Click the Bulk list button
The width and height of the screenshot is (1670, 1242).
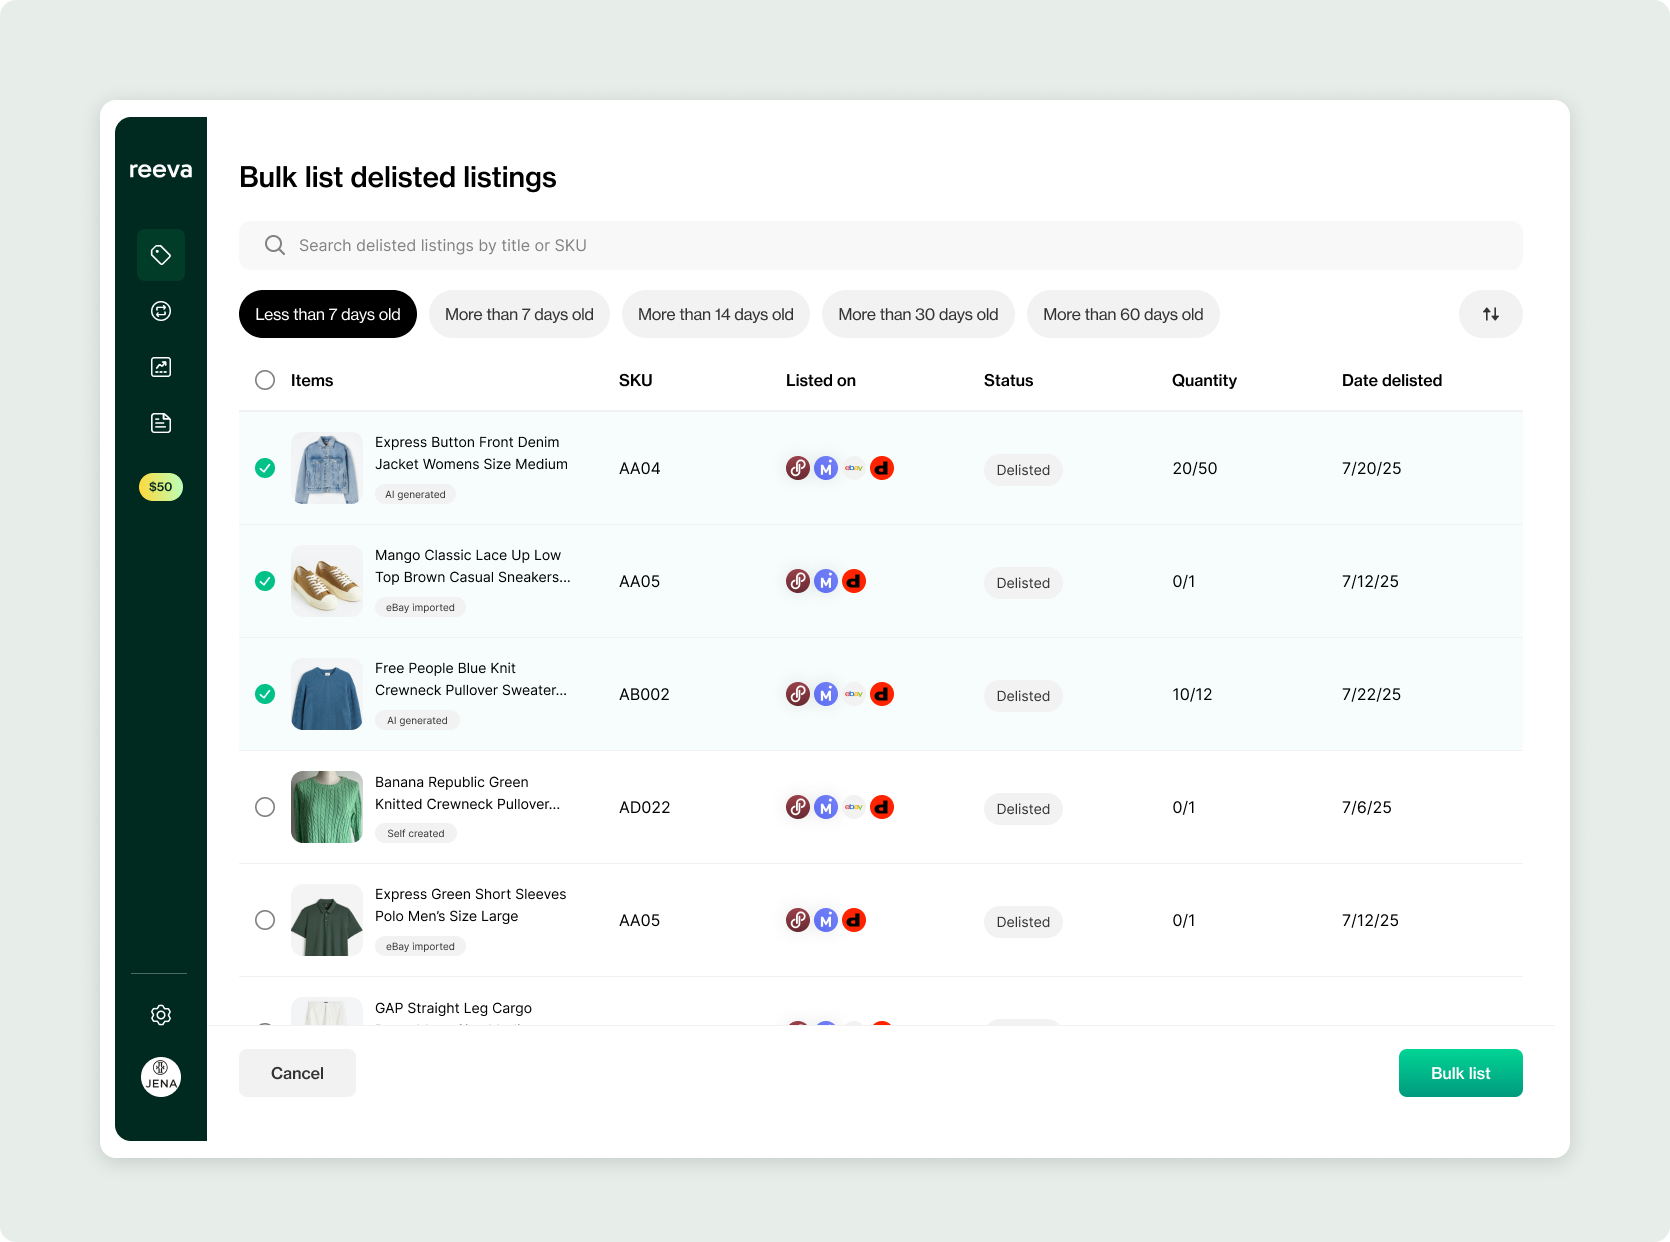(1461, 1073)
